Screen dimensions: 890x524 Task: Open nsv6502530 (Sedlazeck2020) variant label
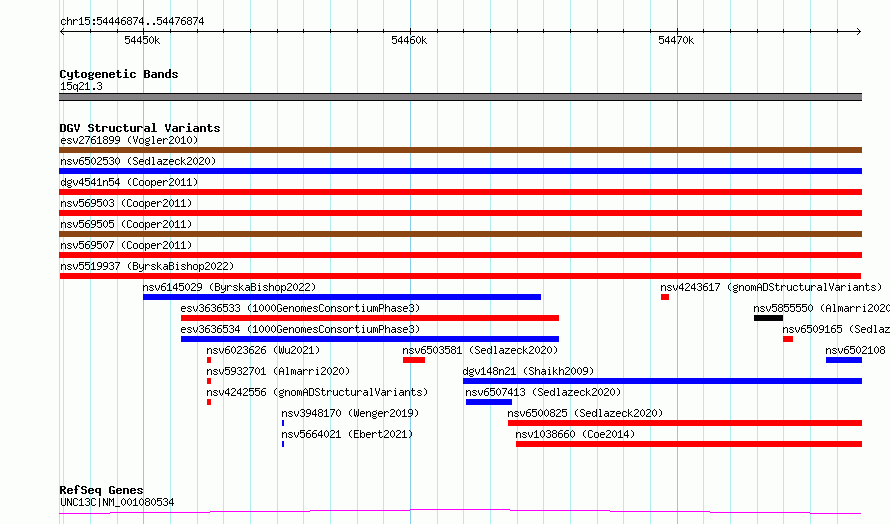[x=138, y=161]
